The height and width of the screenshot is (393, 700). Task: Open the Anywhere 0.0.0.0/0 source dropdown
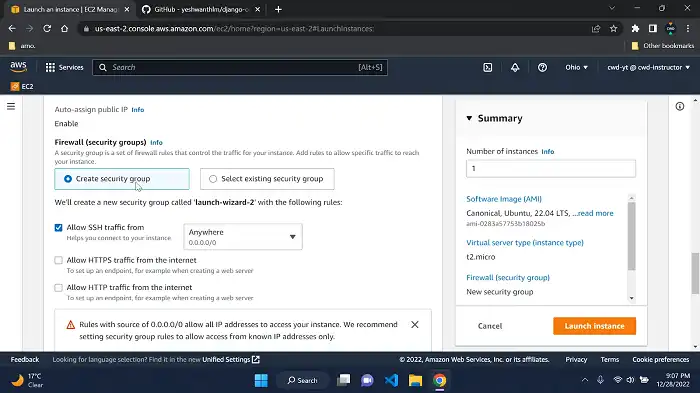click(243, 237)
